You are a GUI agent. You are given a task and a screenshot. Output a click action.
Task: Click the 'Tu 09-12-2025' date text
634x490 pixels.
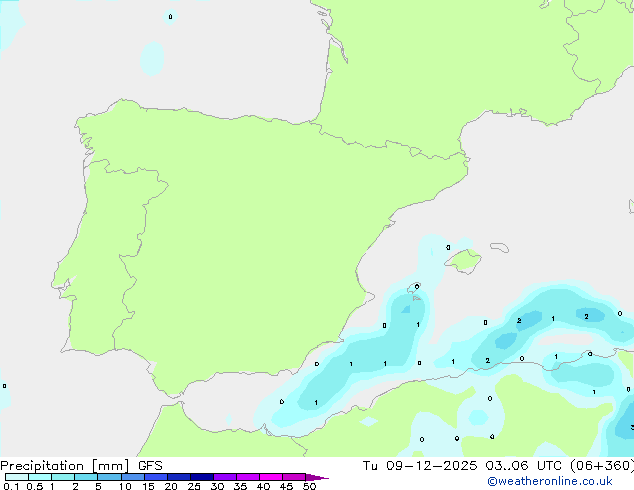[420, 466]
